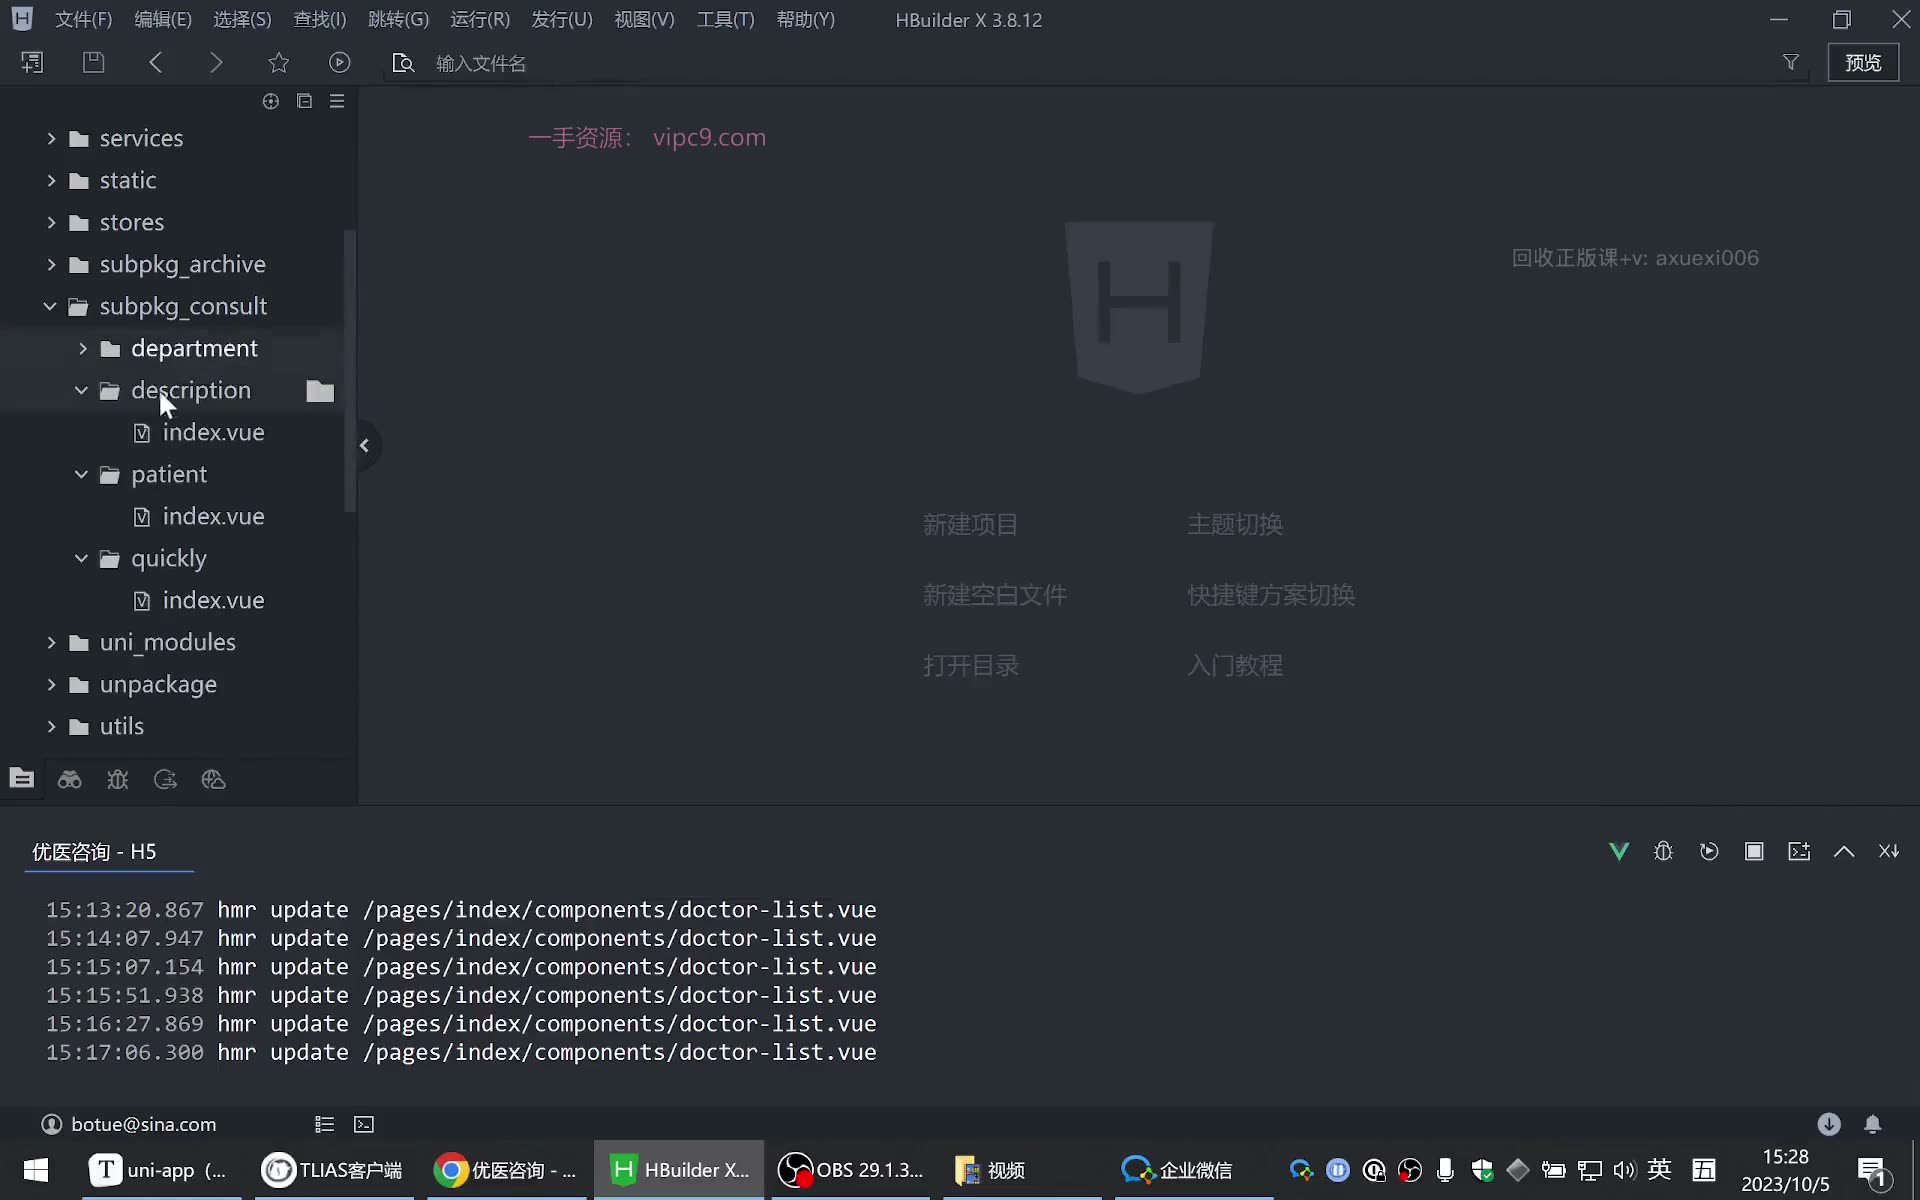
Task: Open the Windows Start button
Action: (x=36, y=1169)
